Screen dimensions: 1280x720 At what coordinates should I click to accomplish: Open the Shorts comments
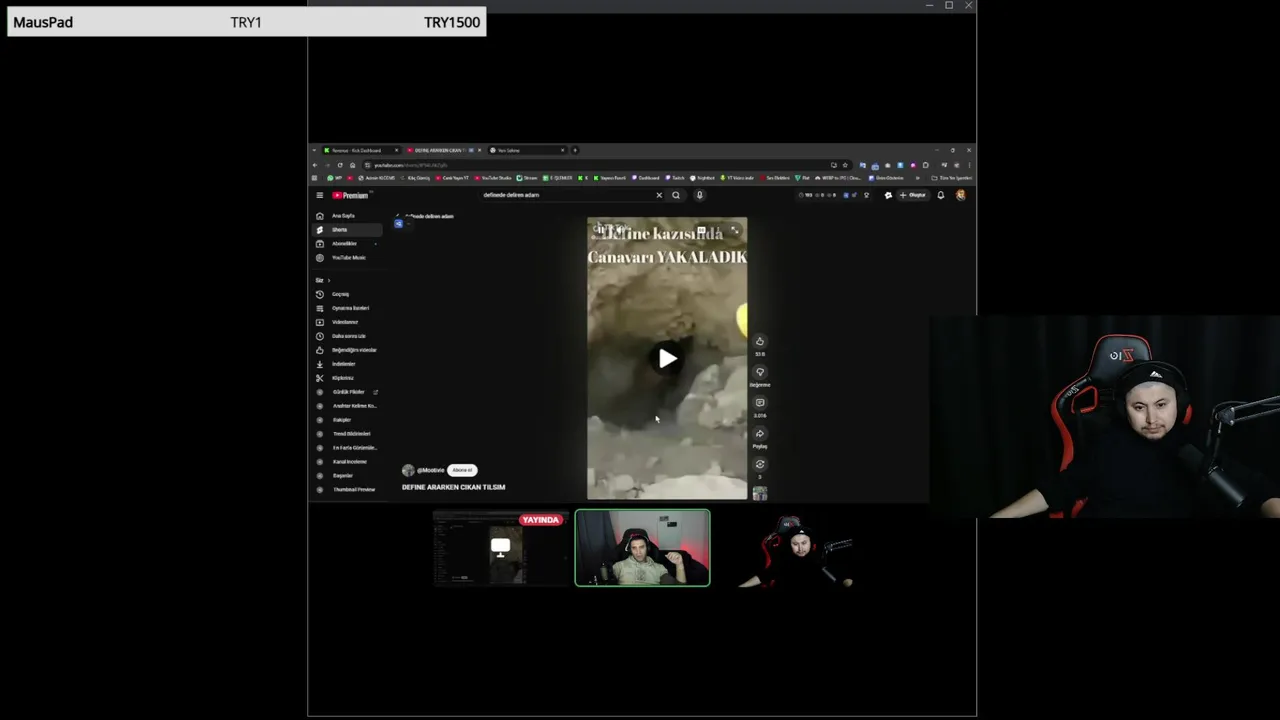760,403
